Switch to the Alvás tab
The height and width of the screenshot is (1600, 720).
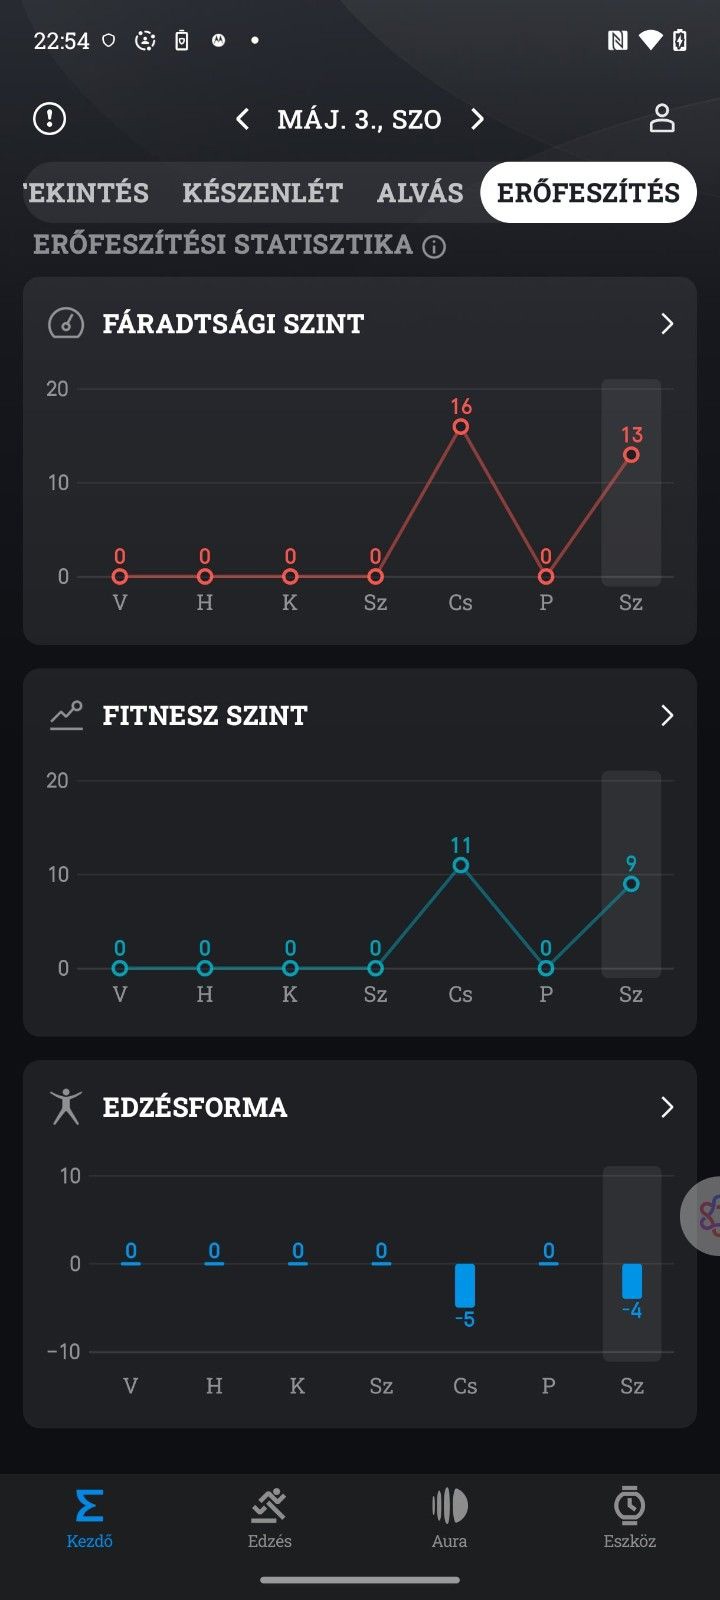tap(420, 192)
